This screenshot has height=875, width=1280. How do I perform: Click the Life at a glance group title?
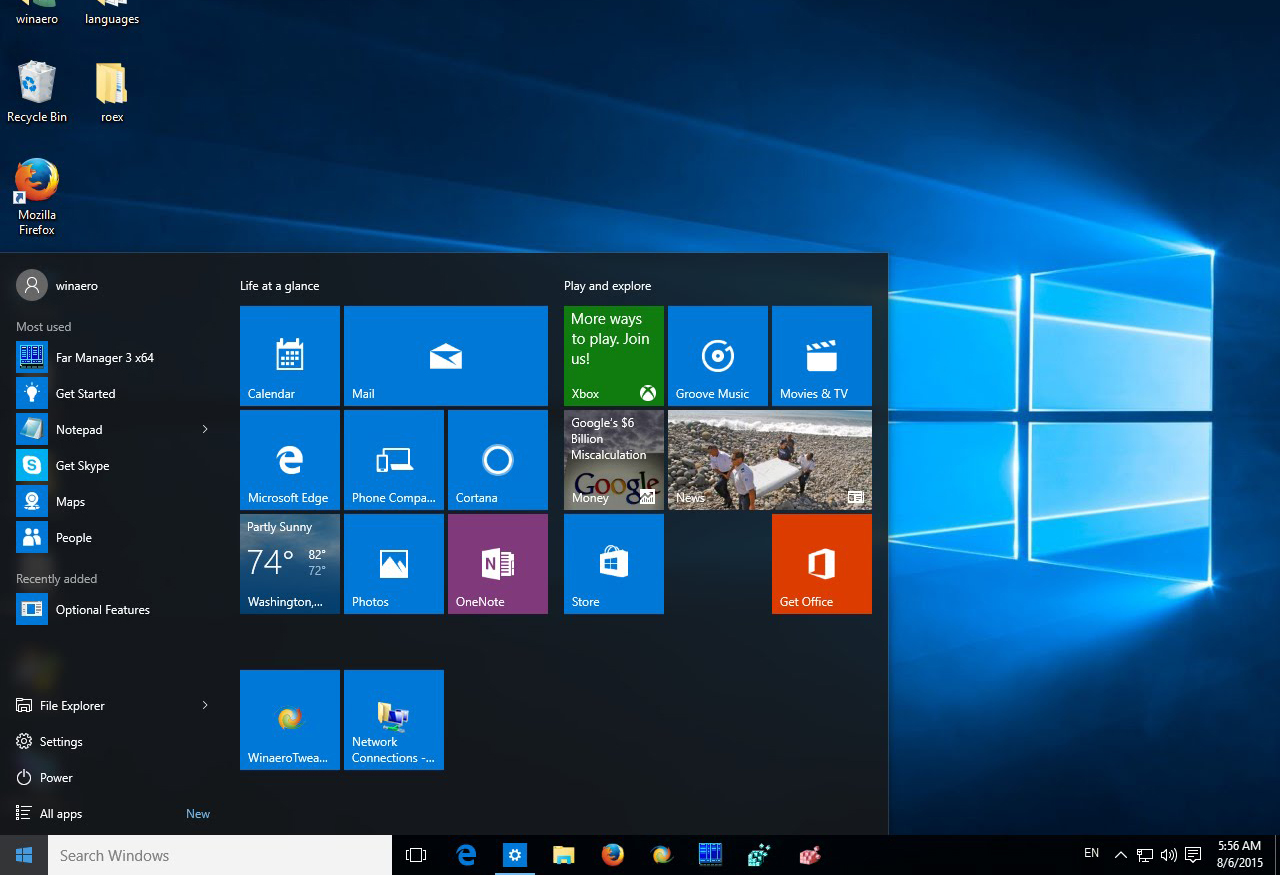(x=280, y=286)
